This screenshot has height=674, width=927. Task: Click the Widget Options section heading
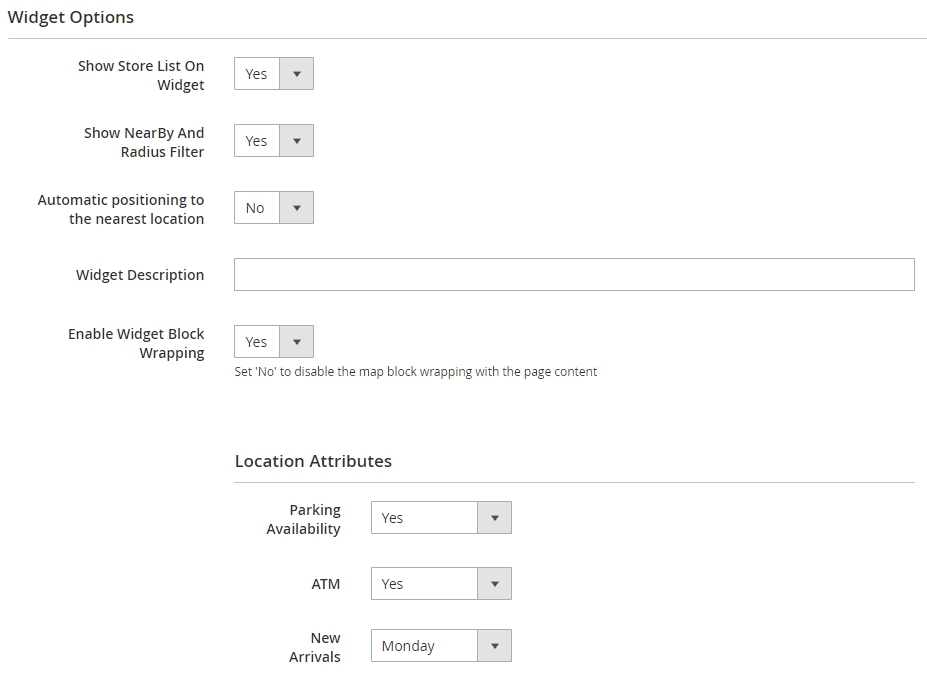click(x=70, y=17)
